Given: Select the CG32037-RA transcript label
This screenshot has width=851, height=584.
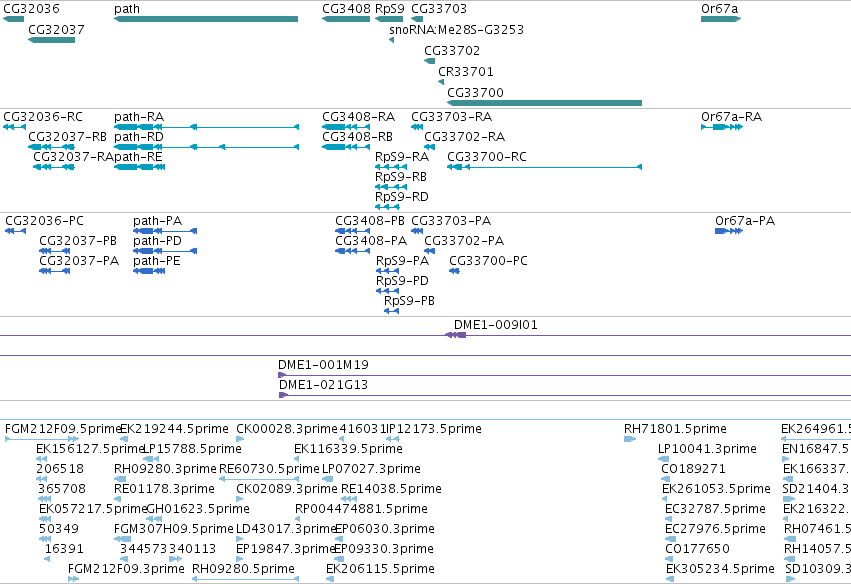Looking at the screenshot, I should [x=73, y=157].
